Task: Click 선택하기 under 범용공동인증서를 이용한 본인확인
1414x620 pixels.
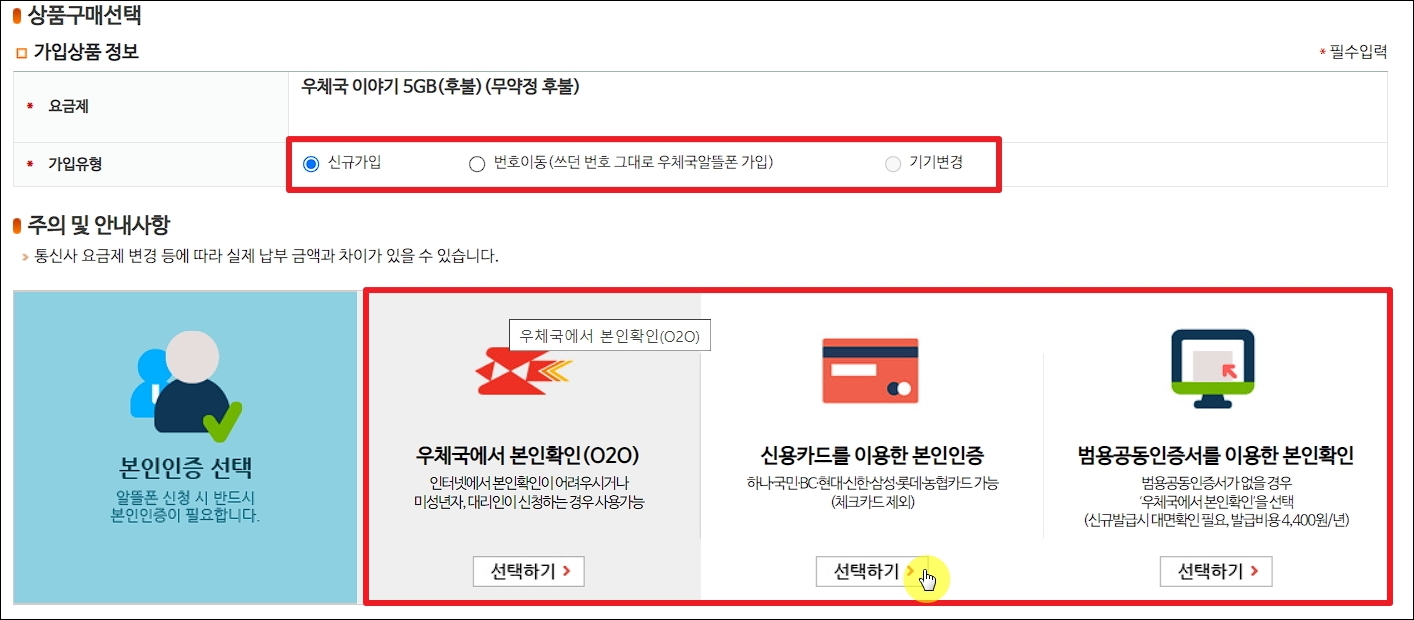Action: click(1216, 571)
